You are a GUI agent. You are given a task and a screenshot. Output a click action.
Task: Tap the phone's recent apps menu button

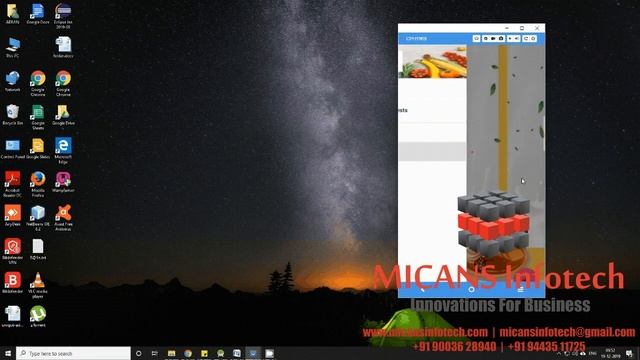coord(520,289)
